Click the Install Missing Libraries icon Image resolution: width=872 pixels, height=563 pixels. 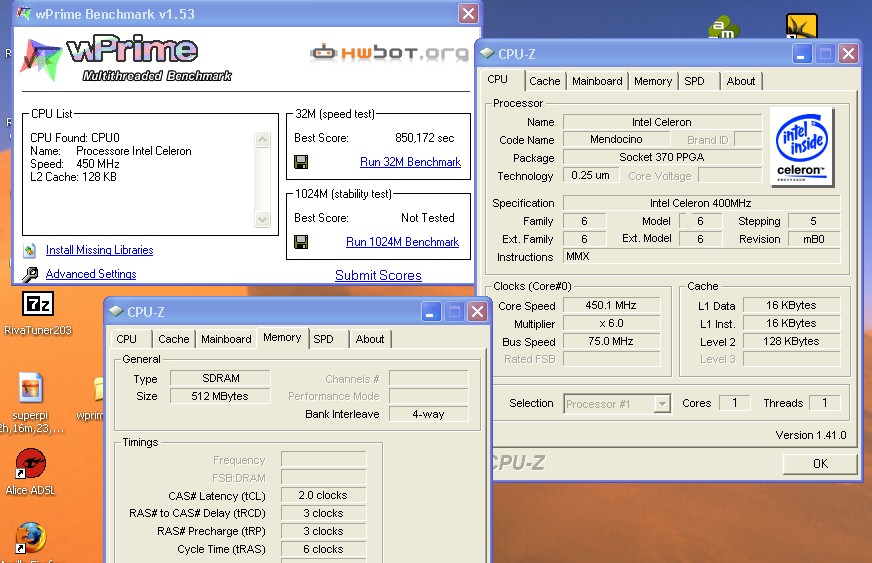point(30,250)
